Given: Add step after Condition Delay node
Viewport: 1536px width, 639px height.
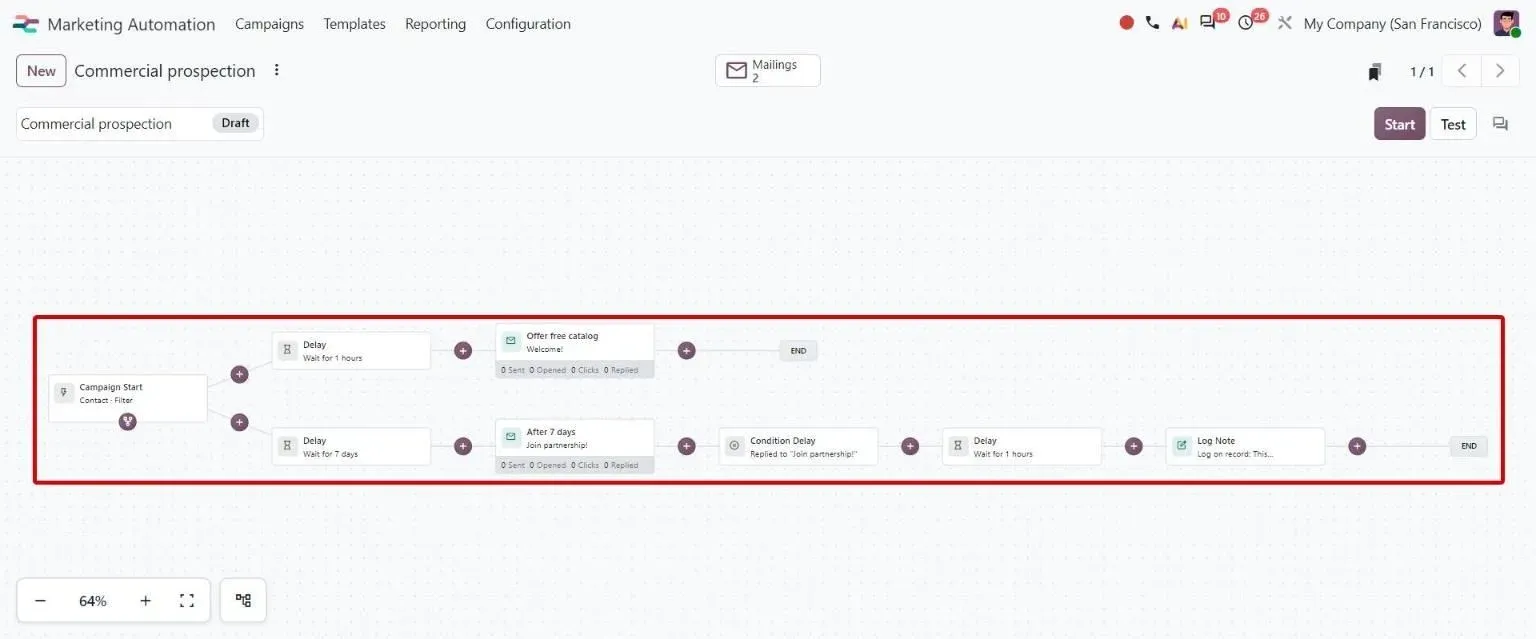Looking at the screenshot, I should [x=910, y=446].
